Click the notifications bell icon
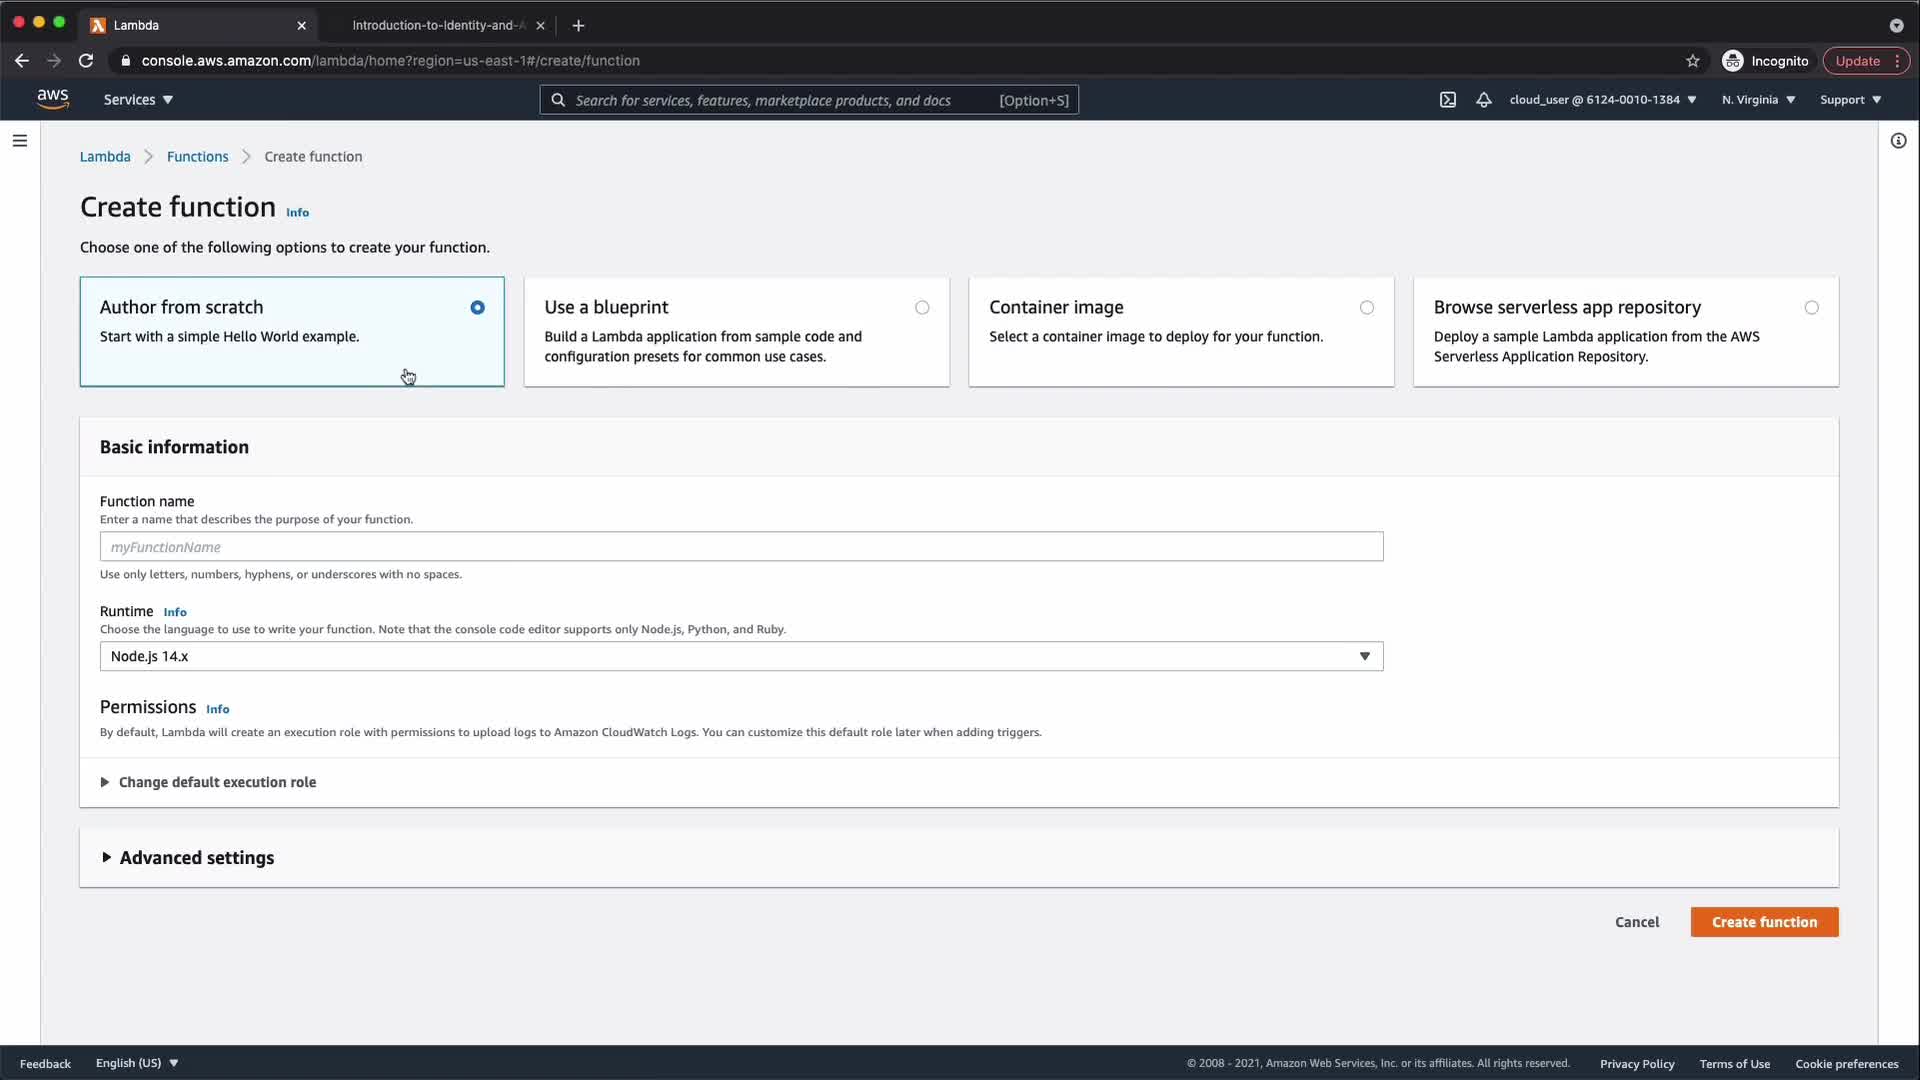Viewport: 1920px width, 1080px height. [x=1484, y=100]
